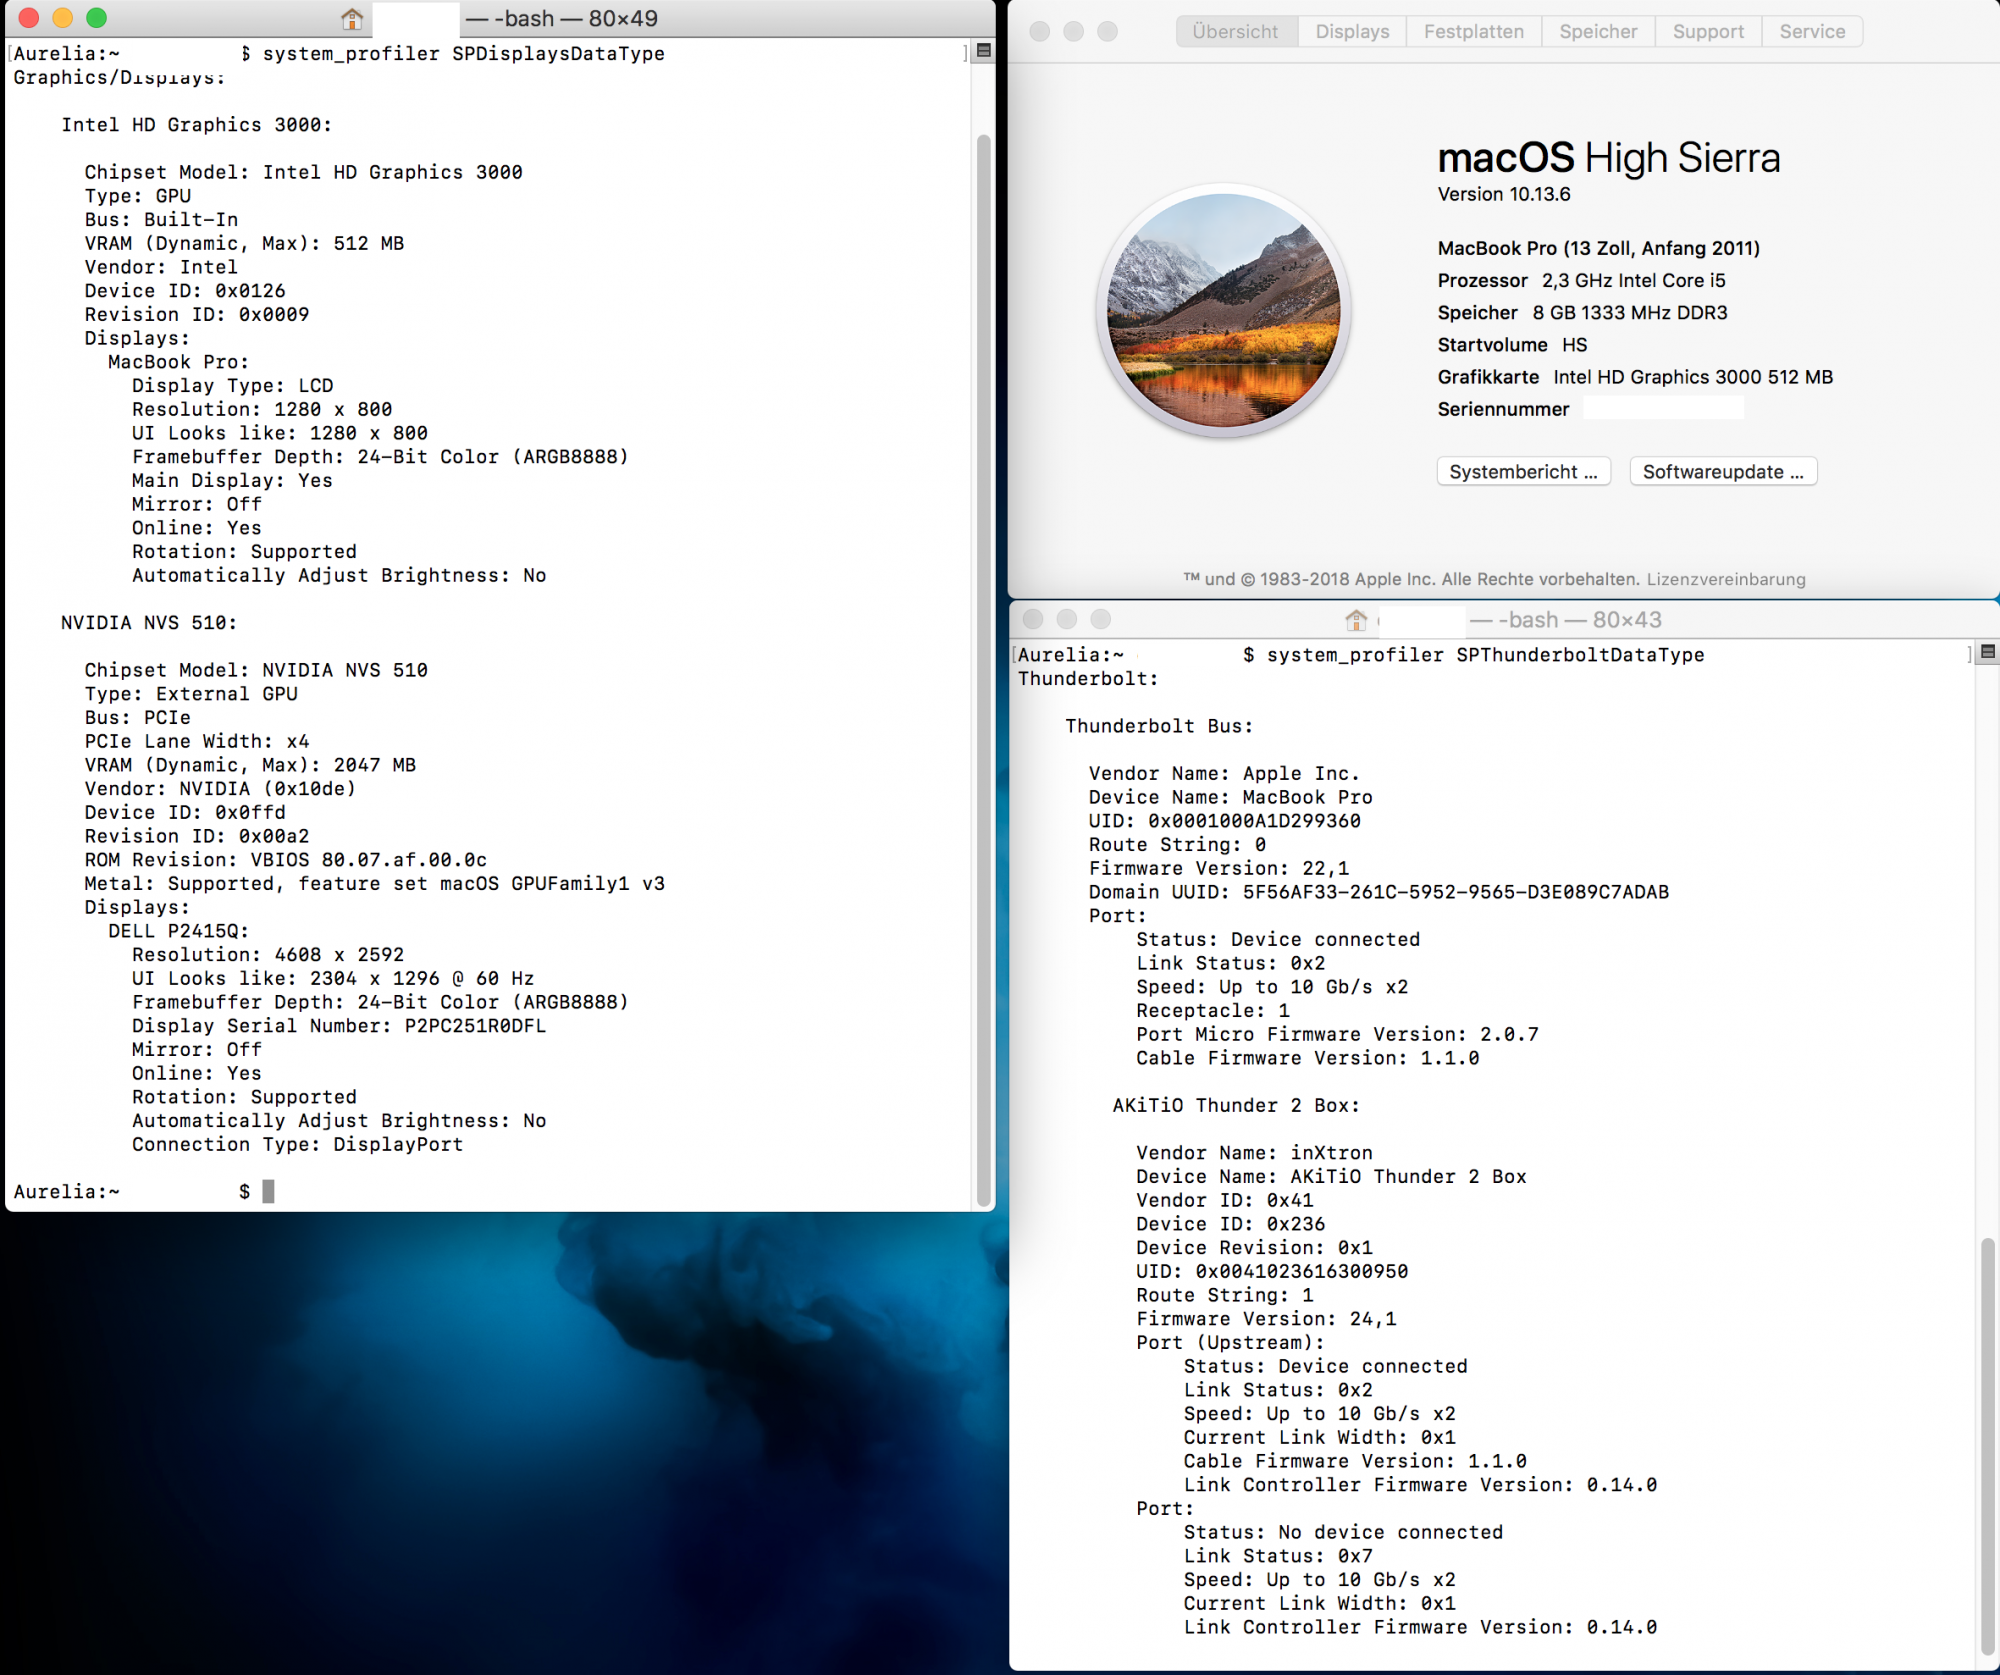Screen dimensions: 2000x1675
Task: Click the home folder icon in the 80×43 terminal title
Action: pos(1356,620)
